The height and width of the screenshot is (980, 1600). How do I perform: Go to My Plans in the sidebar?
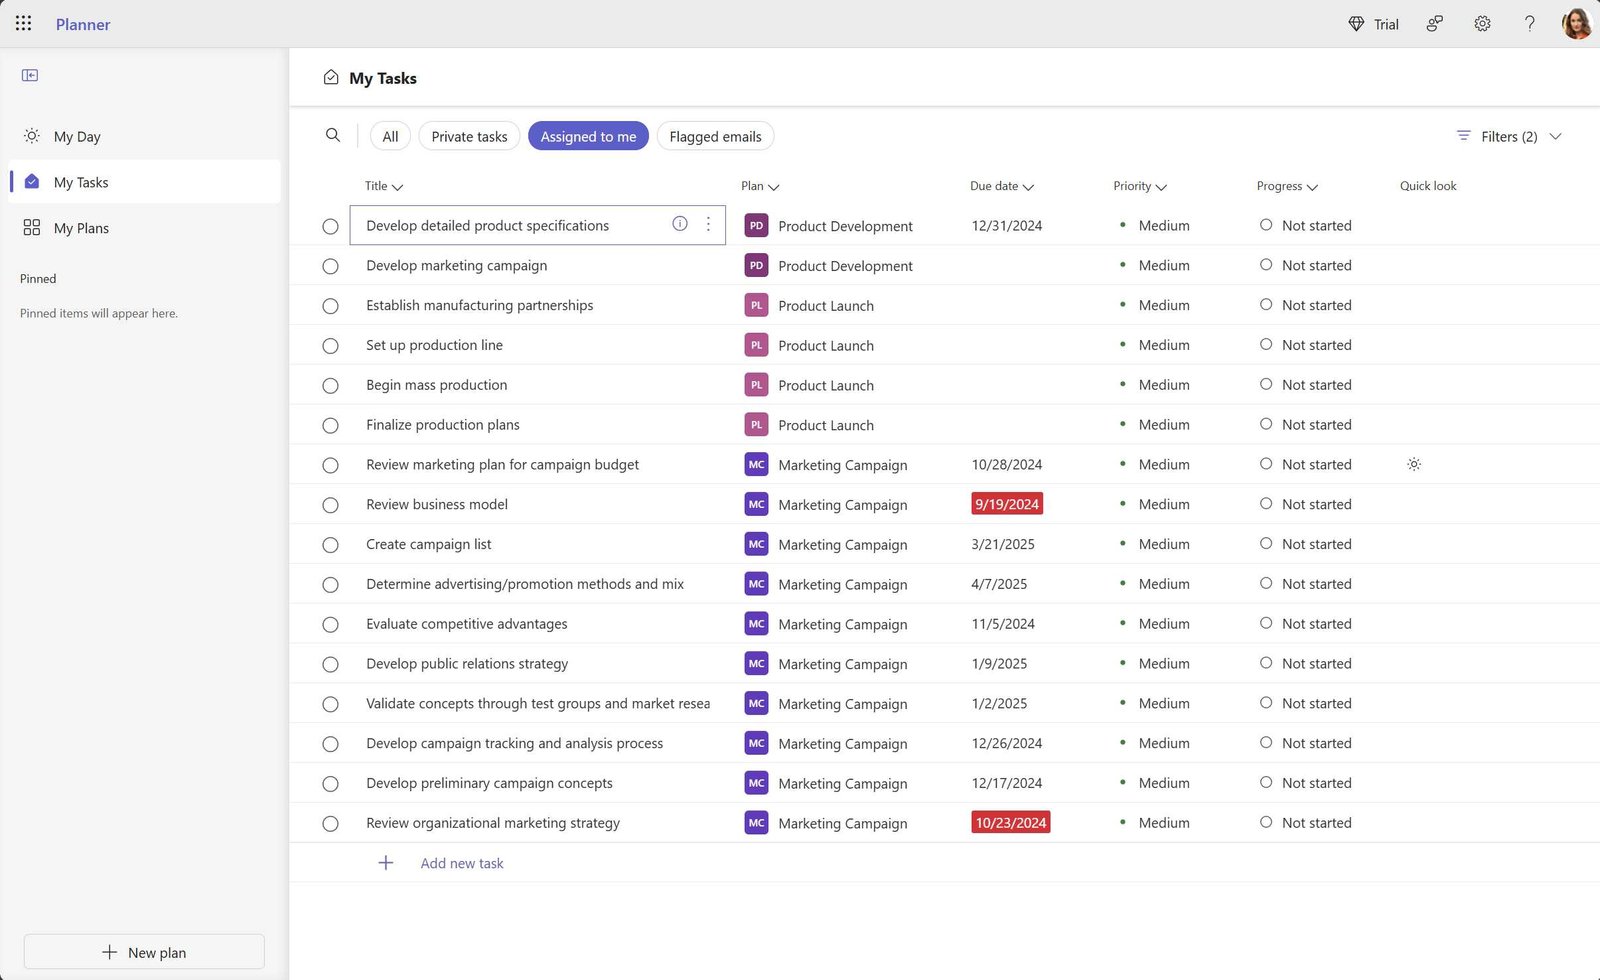pos(81,228)
